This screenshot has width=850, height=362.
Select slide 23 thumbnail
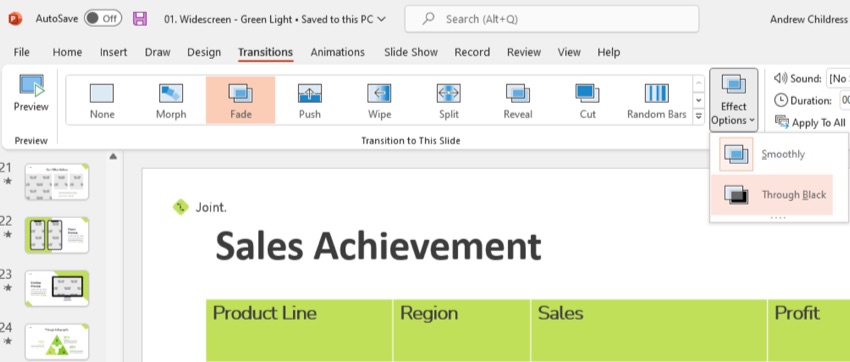[x=56, y=288]
